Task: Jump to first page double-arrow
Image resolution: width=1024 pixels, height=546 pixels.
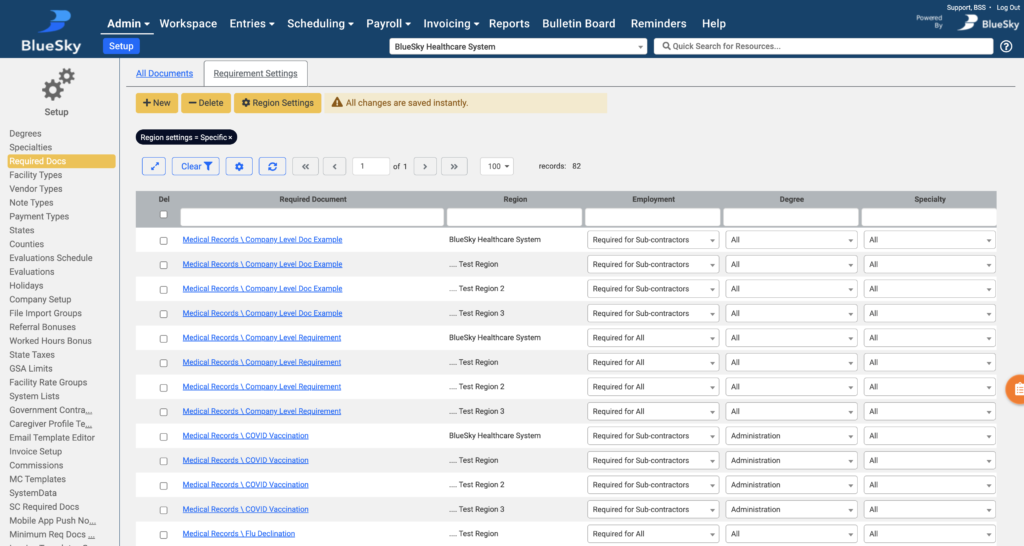Action: click(305, 167)
